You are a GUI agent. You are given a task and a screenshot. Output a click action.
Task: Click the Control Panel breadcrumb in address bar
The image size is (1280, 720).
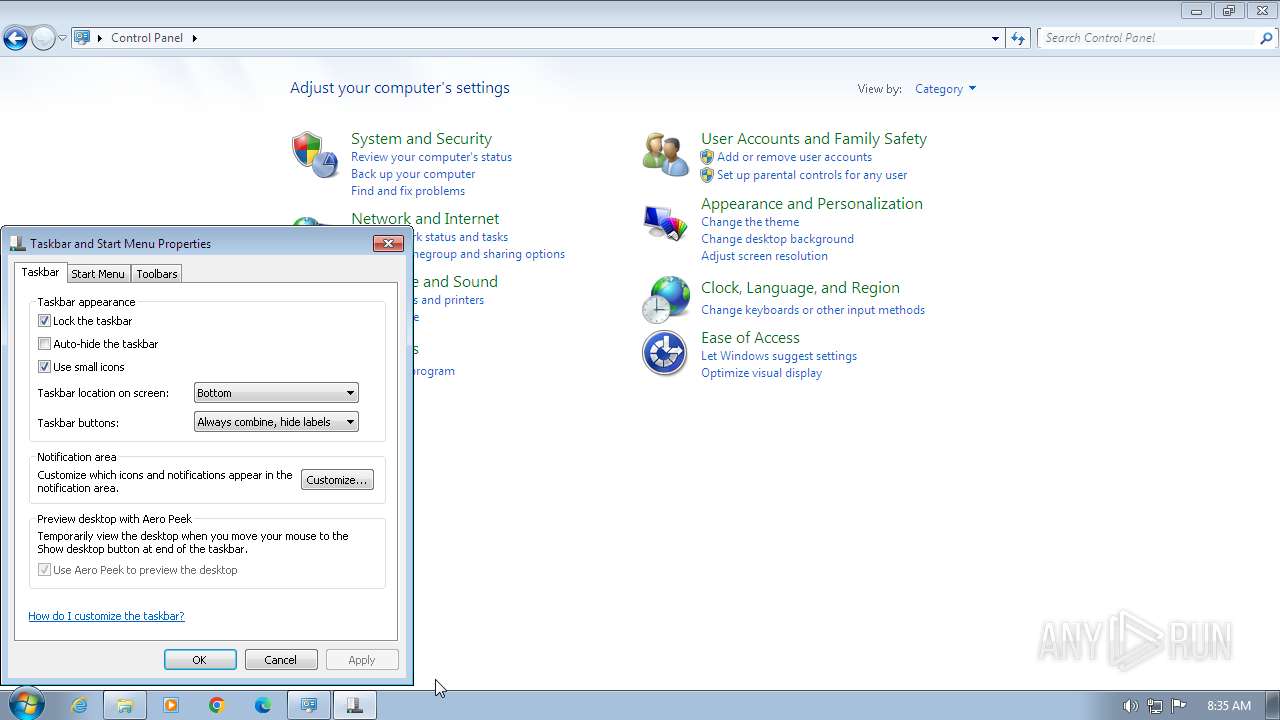point(147,38)
